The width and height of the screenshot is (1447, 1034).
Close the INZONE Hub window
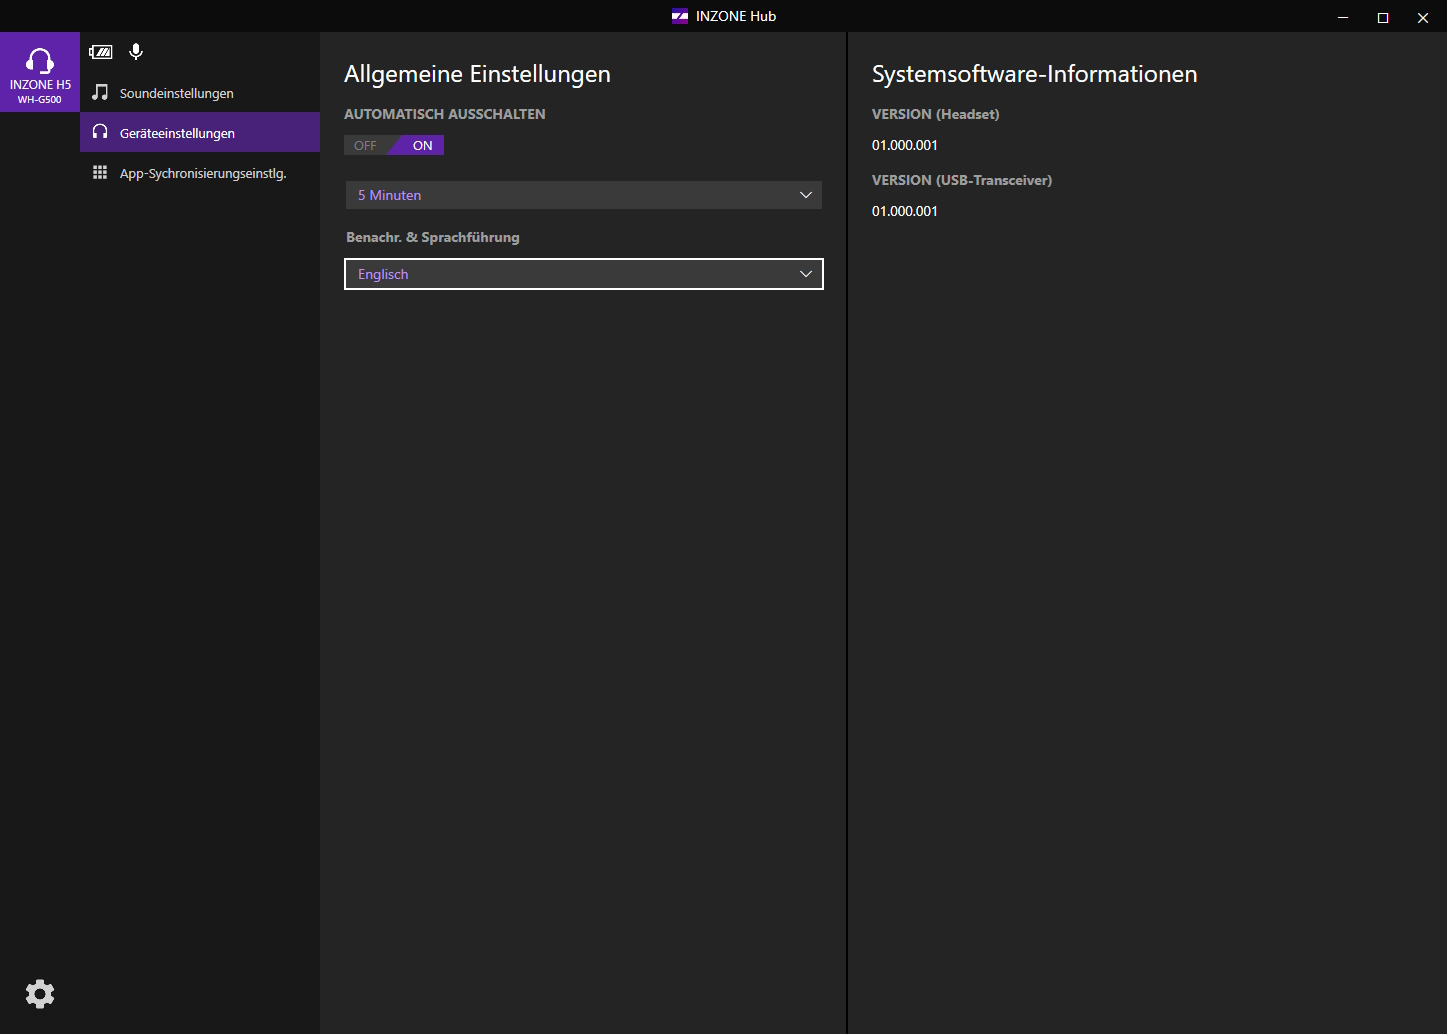(1423, 17)
